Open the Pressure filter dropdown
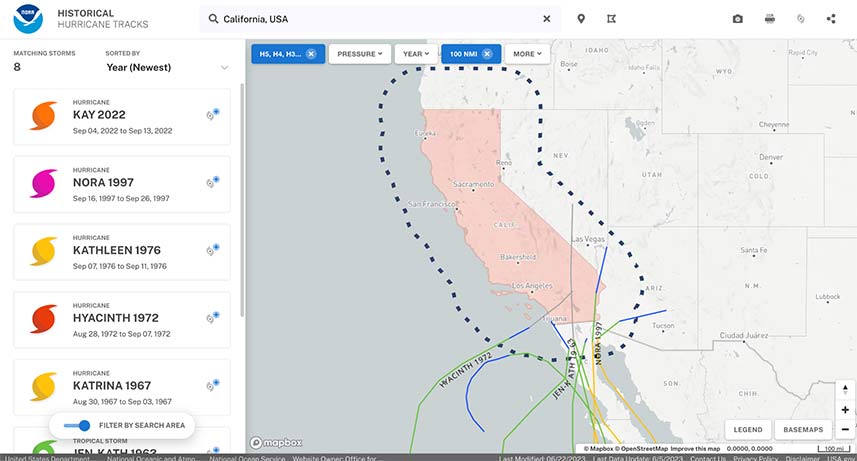This screenshot has height=461, width=857. click(x=360, y=54)
